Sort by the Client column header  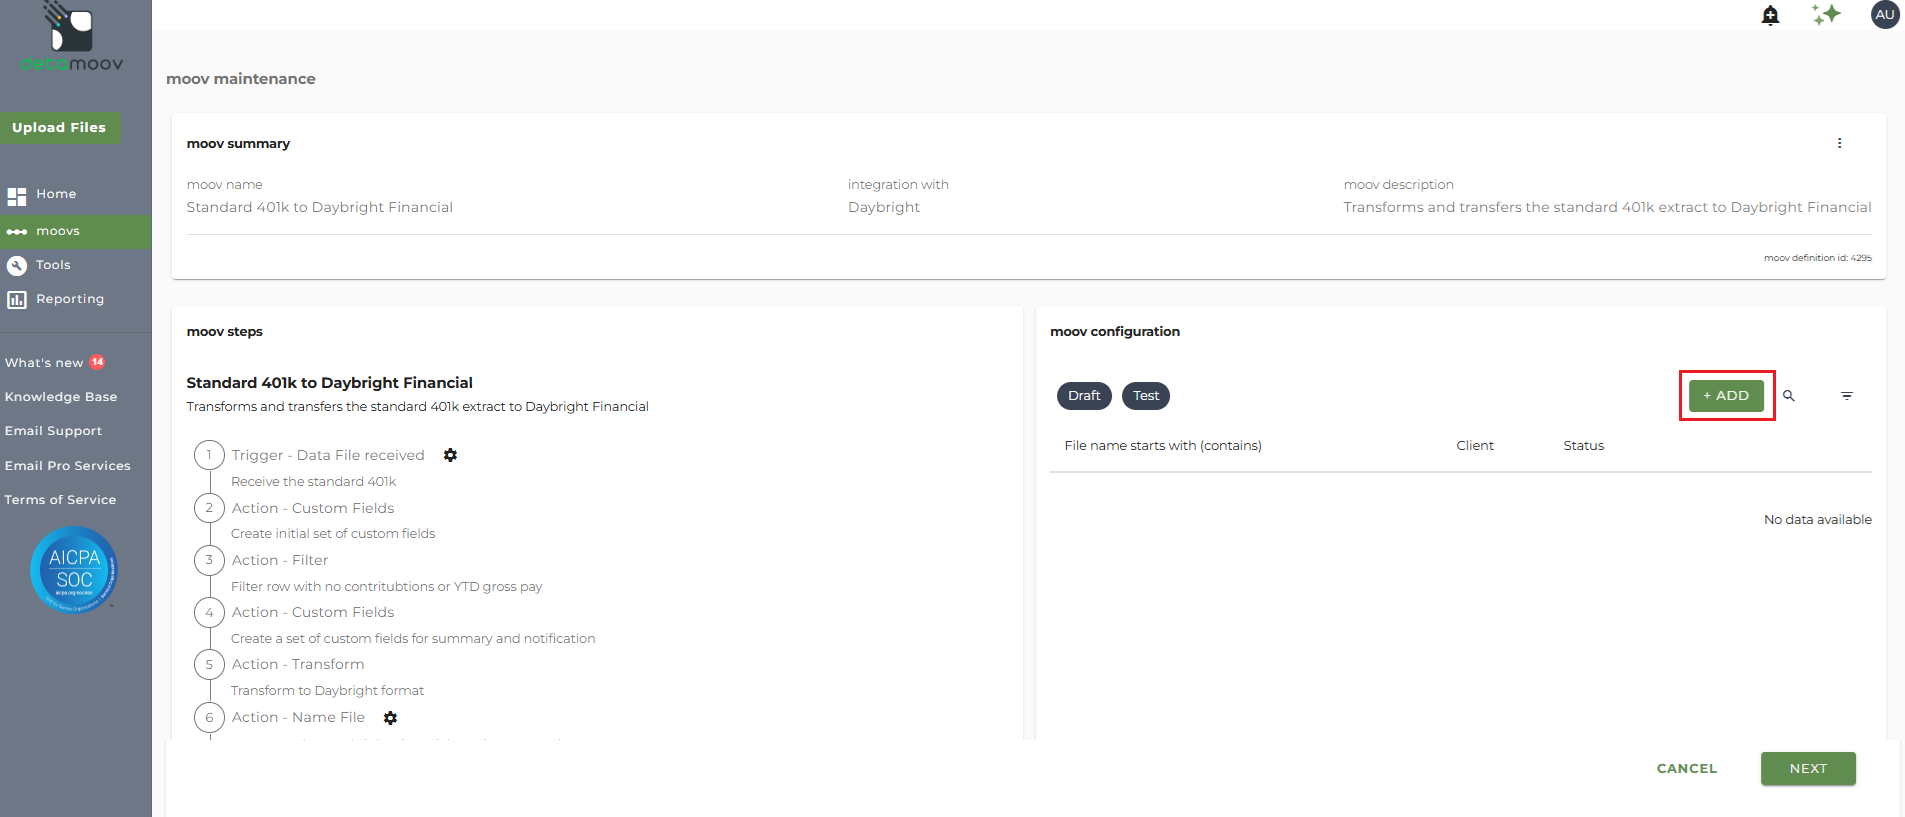pos(1475,446)
